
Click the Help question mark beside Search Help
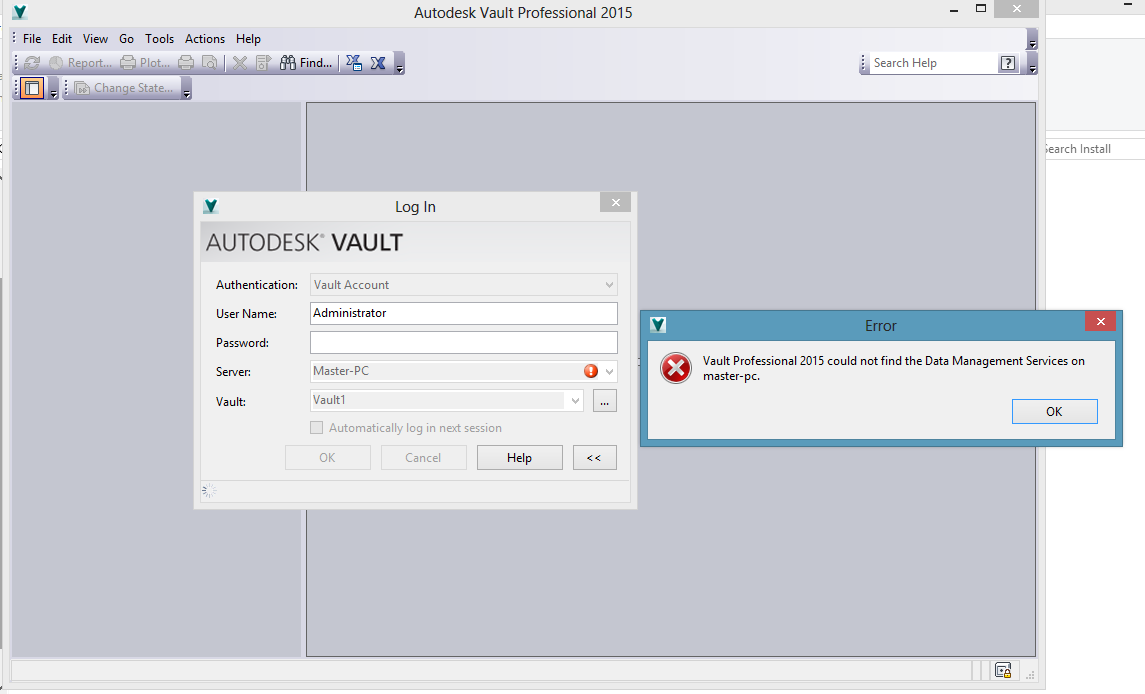coord(1006,62)
